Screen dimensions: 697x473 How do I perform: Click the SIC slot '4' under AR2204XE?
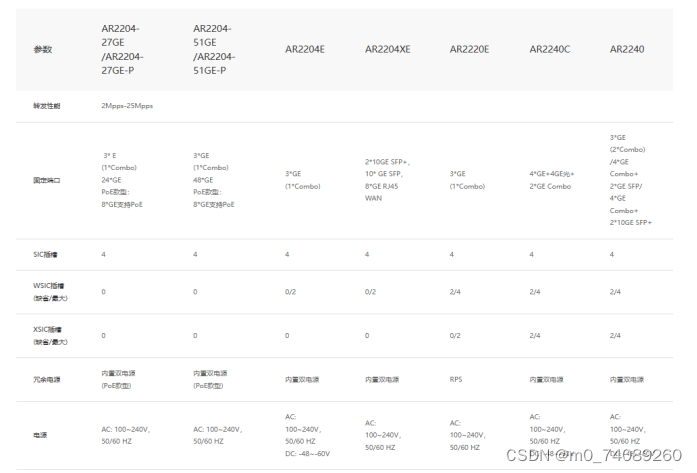coord(367,255)
